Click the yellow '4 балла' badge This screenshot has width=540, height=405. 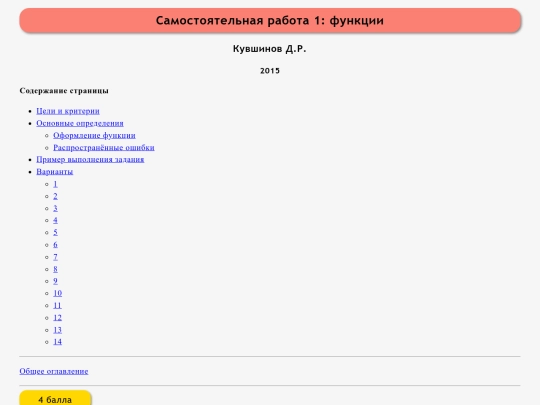55,399
